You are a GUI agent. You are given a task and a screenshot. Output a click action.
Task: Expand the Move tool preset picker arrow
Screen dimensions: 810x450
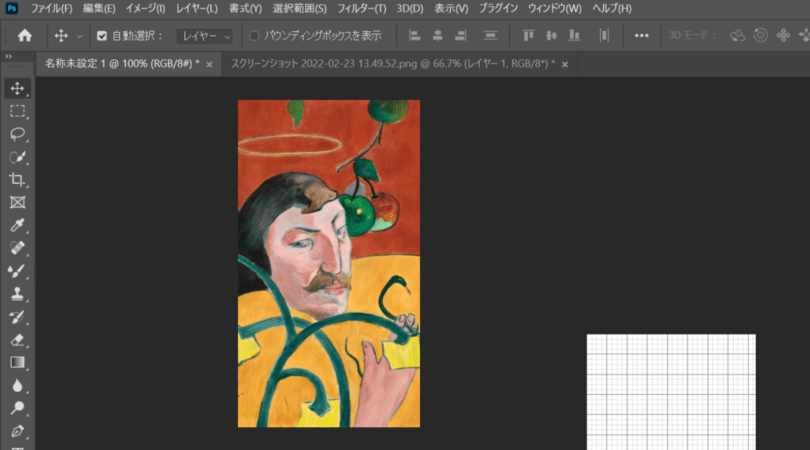click(79, 36)
